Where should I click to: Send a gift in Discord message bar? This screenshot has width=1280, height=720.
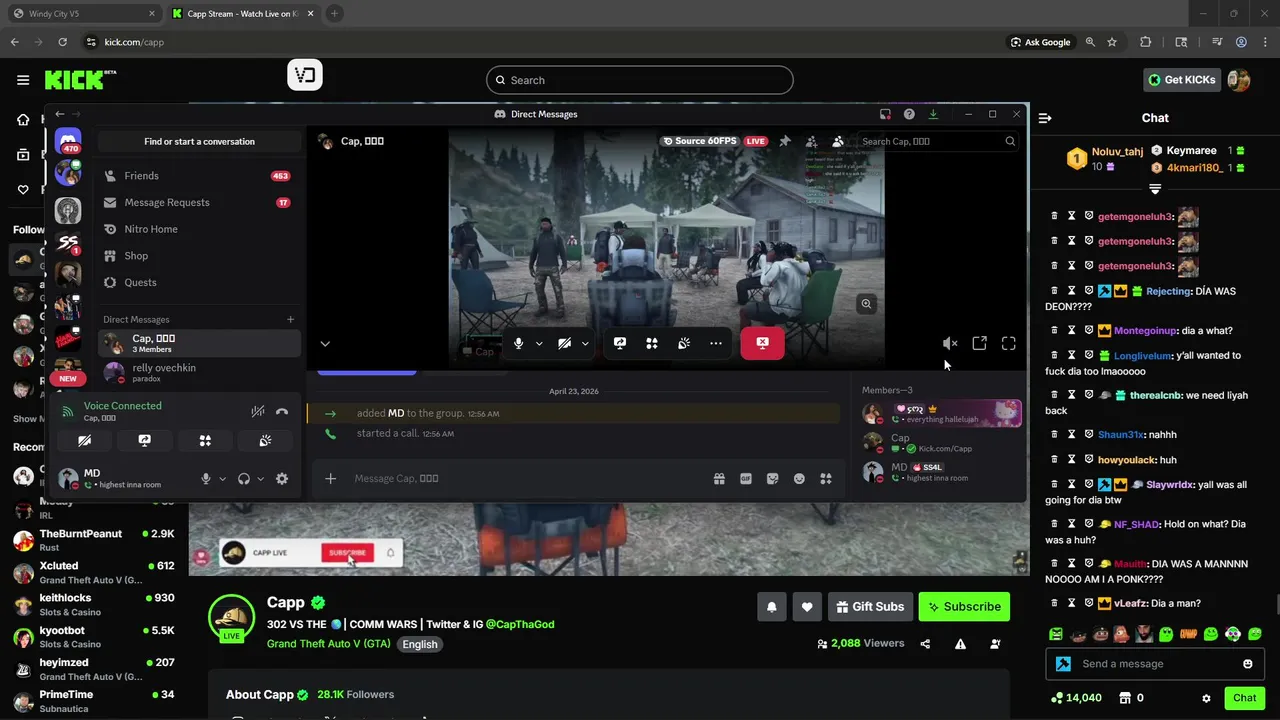point(719,479)
